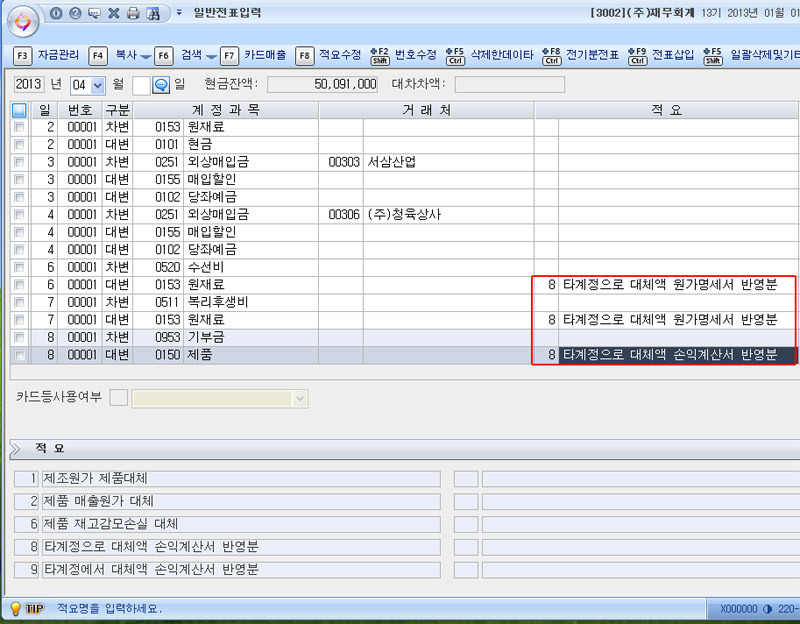Open 삭제한데이타 menu item

pos(502,55)
